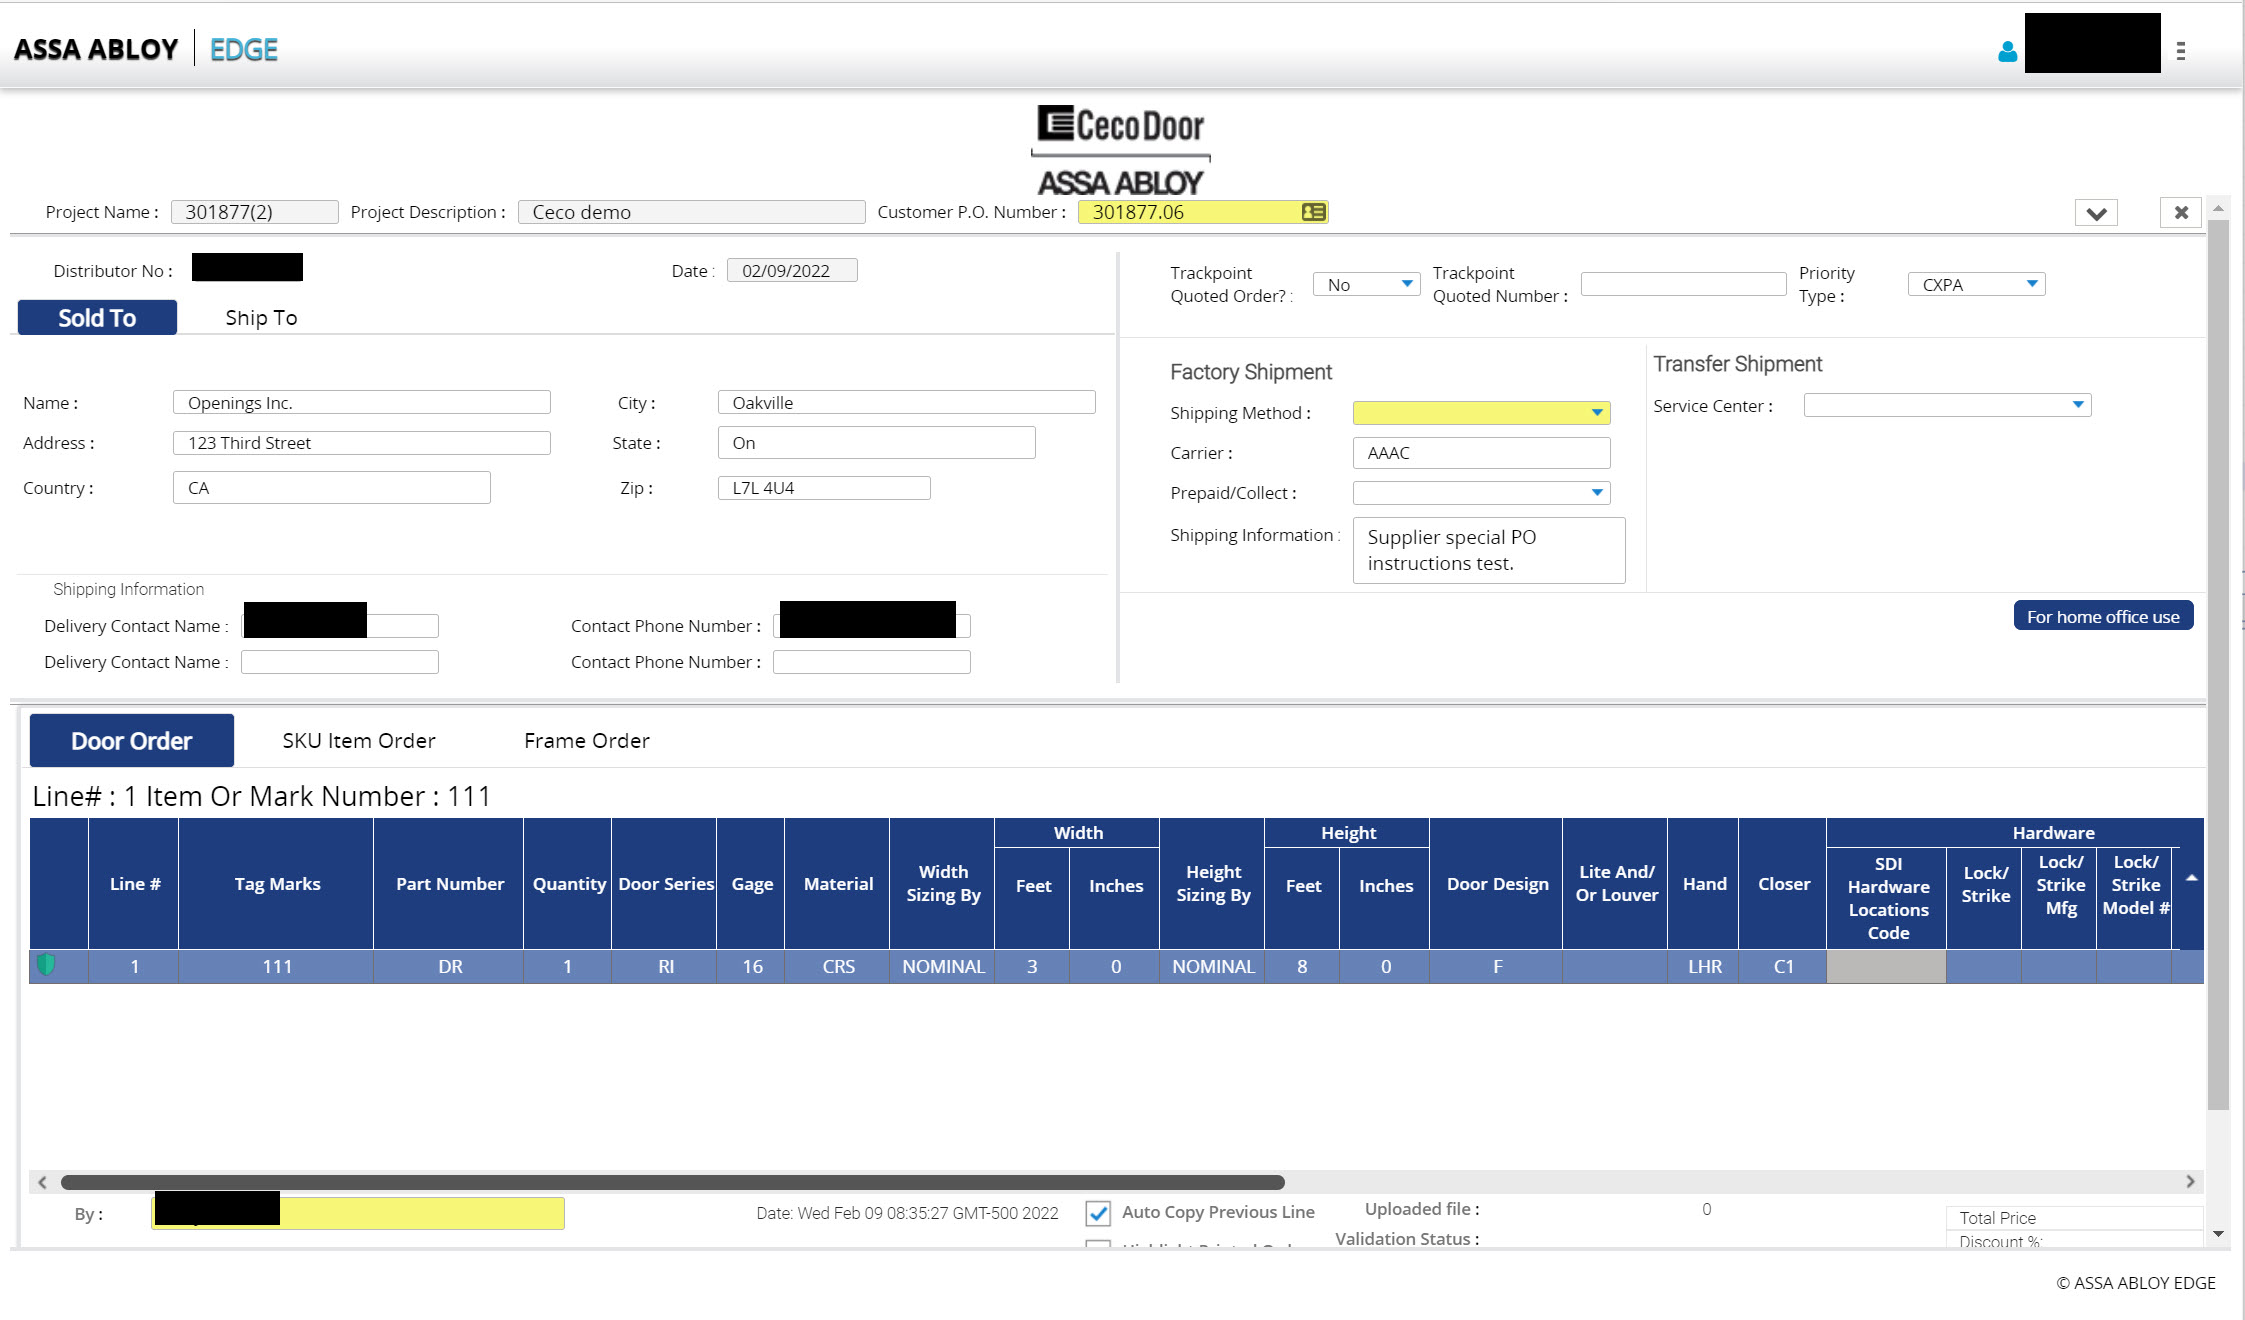Click the ASSA ABLOY EDGE logo

tap(146, 49)
